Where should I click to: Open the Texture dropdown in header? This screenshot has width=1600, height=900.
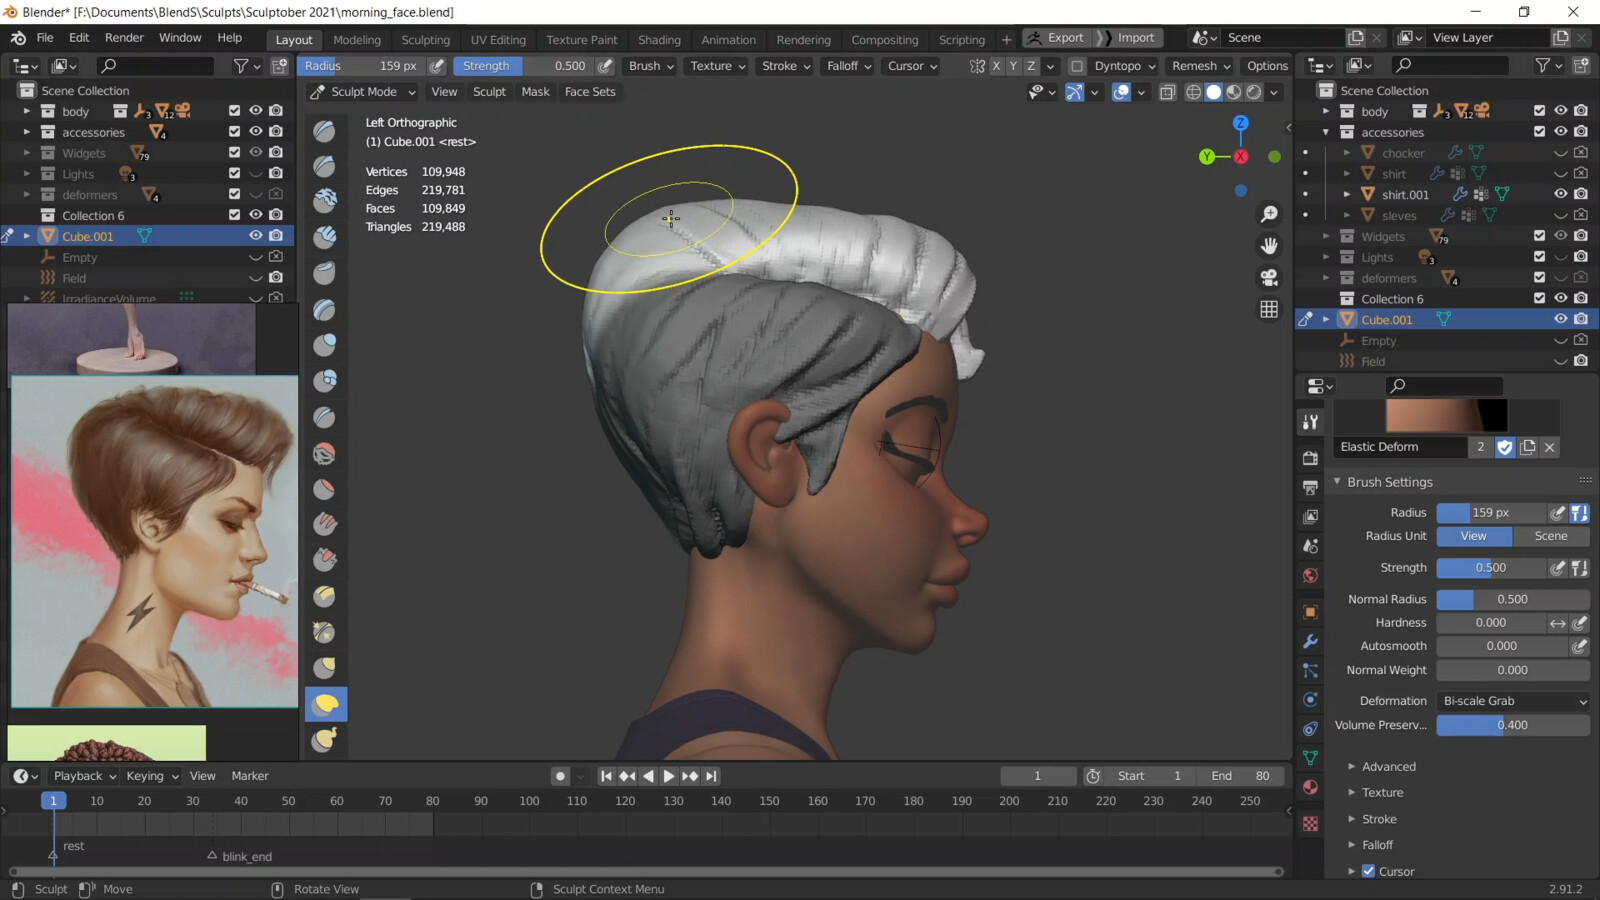[x=718, y=66]
